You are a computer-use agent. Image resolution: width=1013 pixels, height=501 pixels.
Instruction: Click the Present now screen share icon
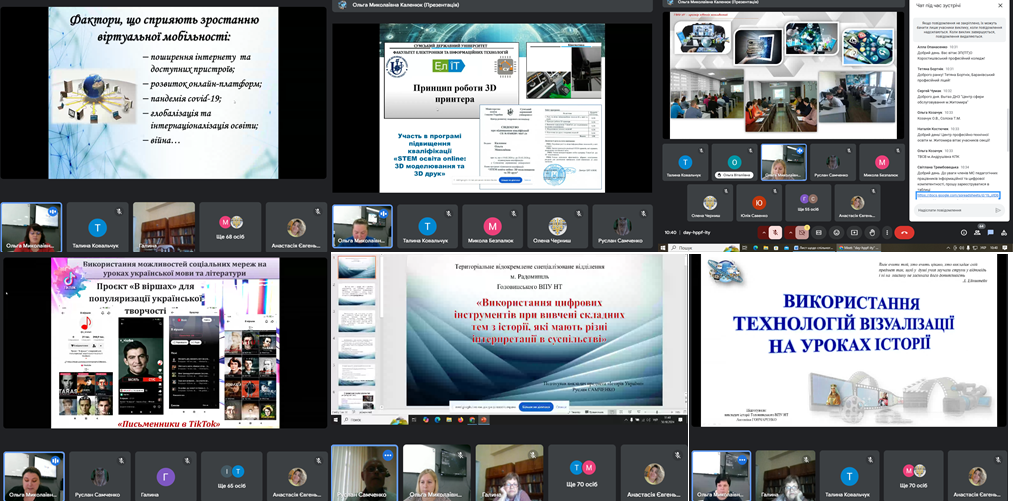coord(854,232)
